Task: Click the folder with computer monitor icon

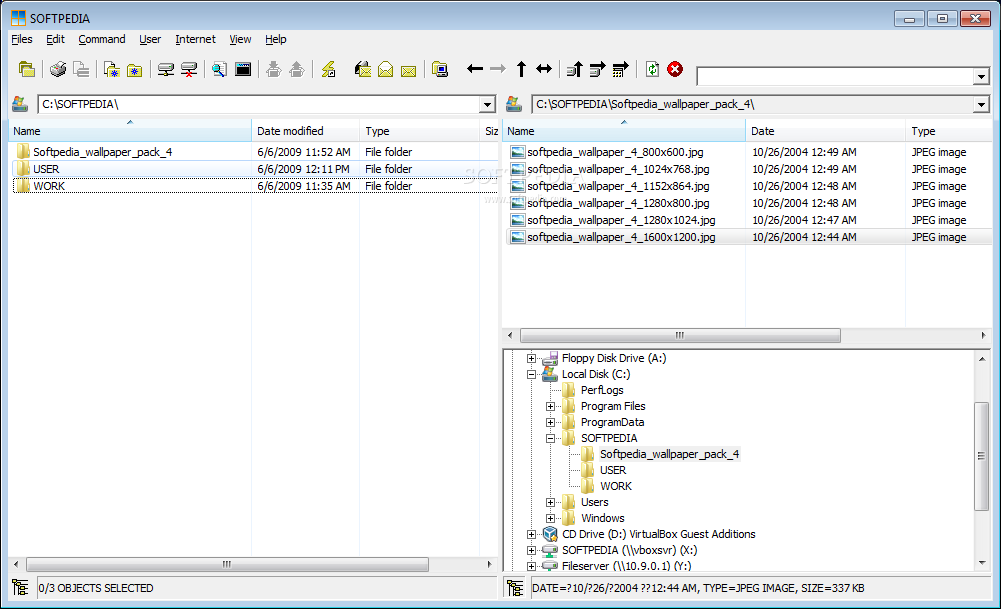Action: point(440,69)
